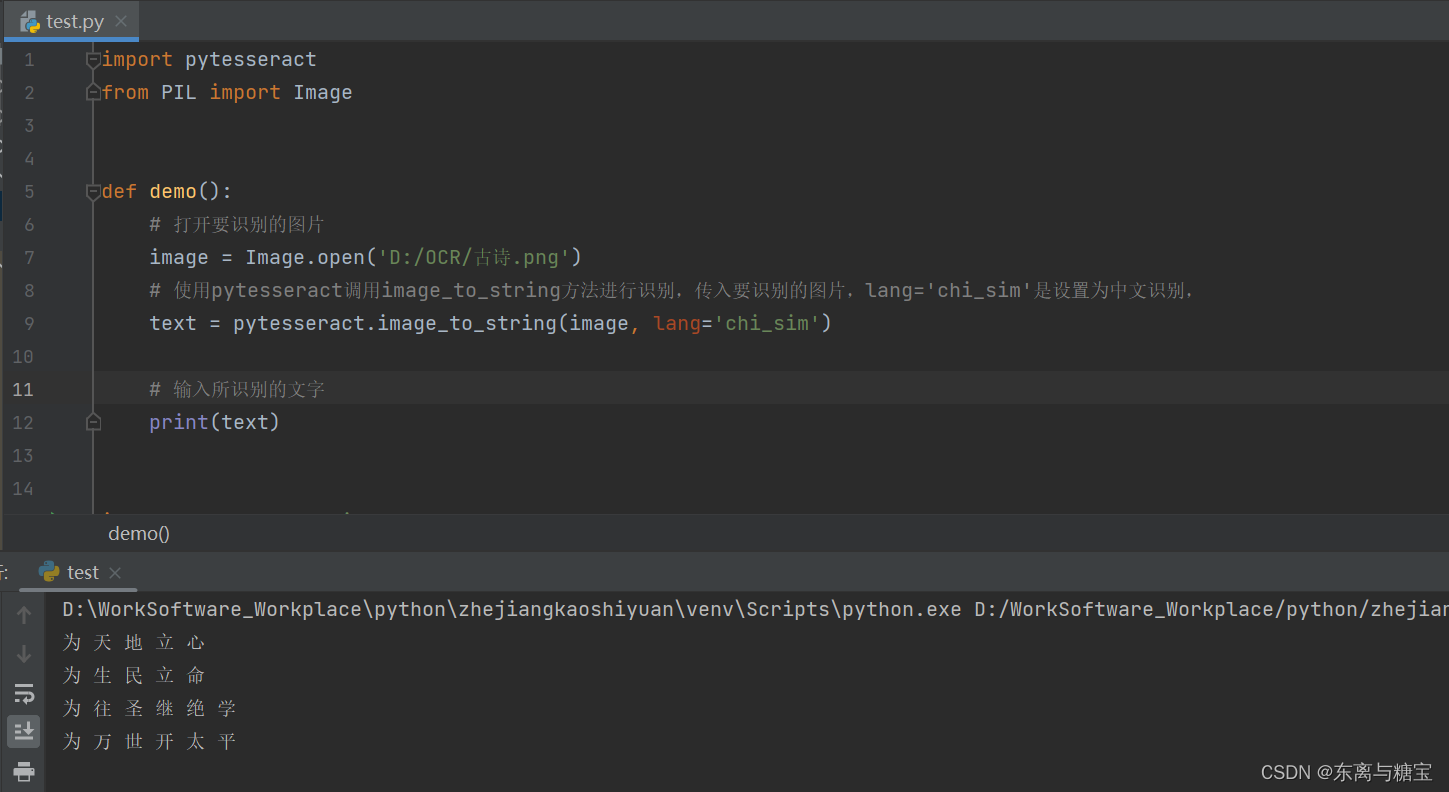Click the comment on line 8 about pytesseract
The image size is (1449, 792).
pos(672,291)
